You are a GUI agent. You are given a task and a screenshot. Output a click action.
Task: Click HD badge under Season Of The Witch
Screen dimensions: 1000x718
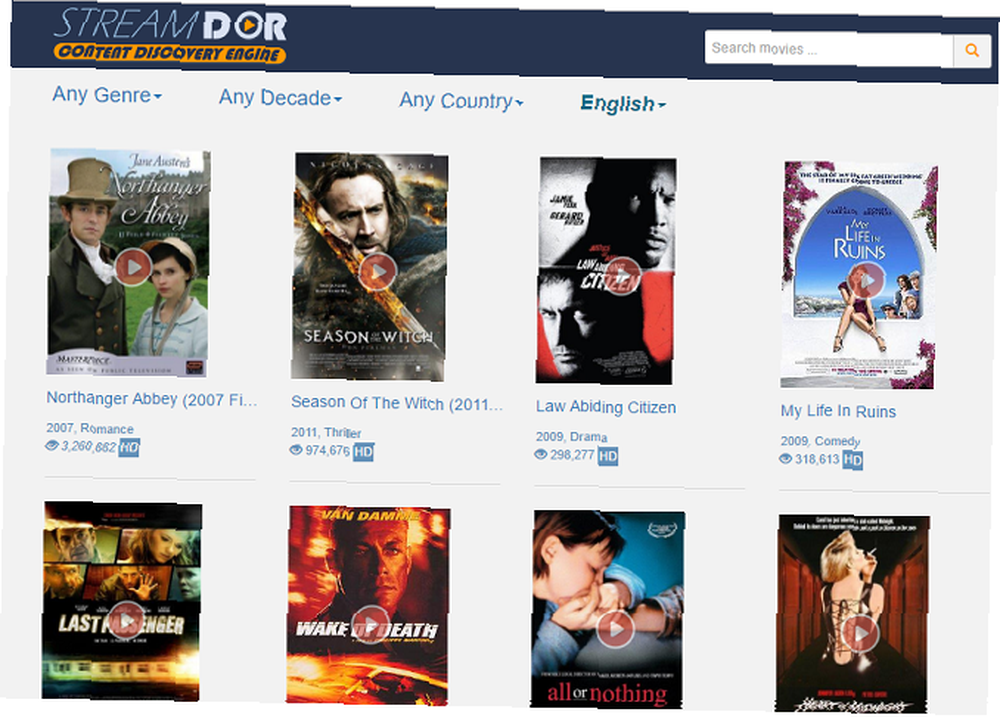pyautogui.click(x=363, y=452)
